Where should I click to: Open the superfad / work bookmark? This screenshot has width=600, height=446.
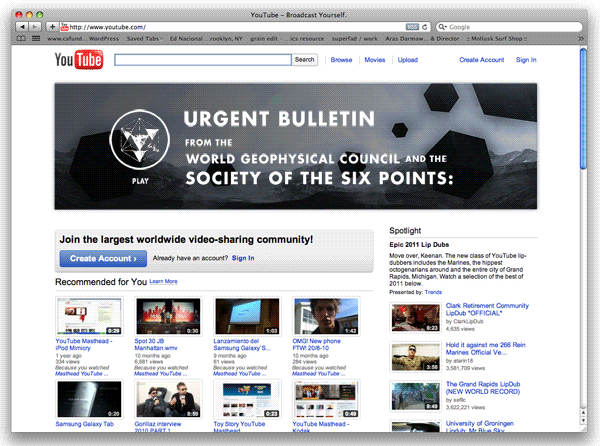(x=355, y=39)
